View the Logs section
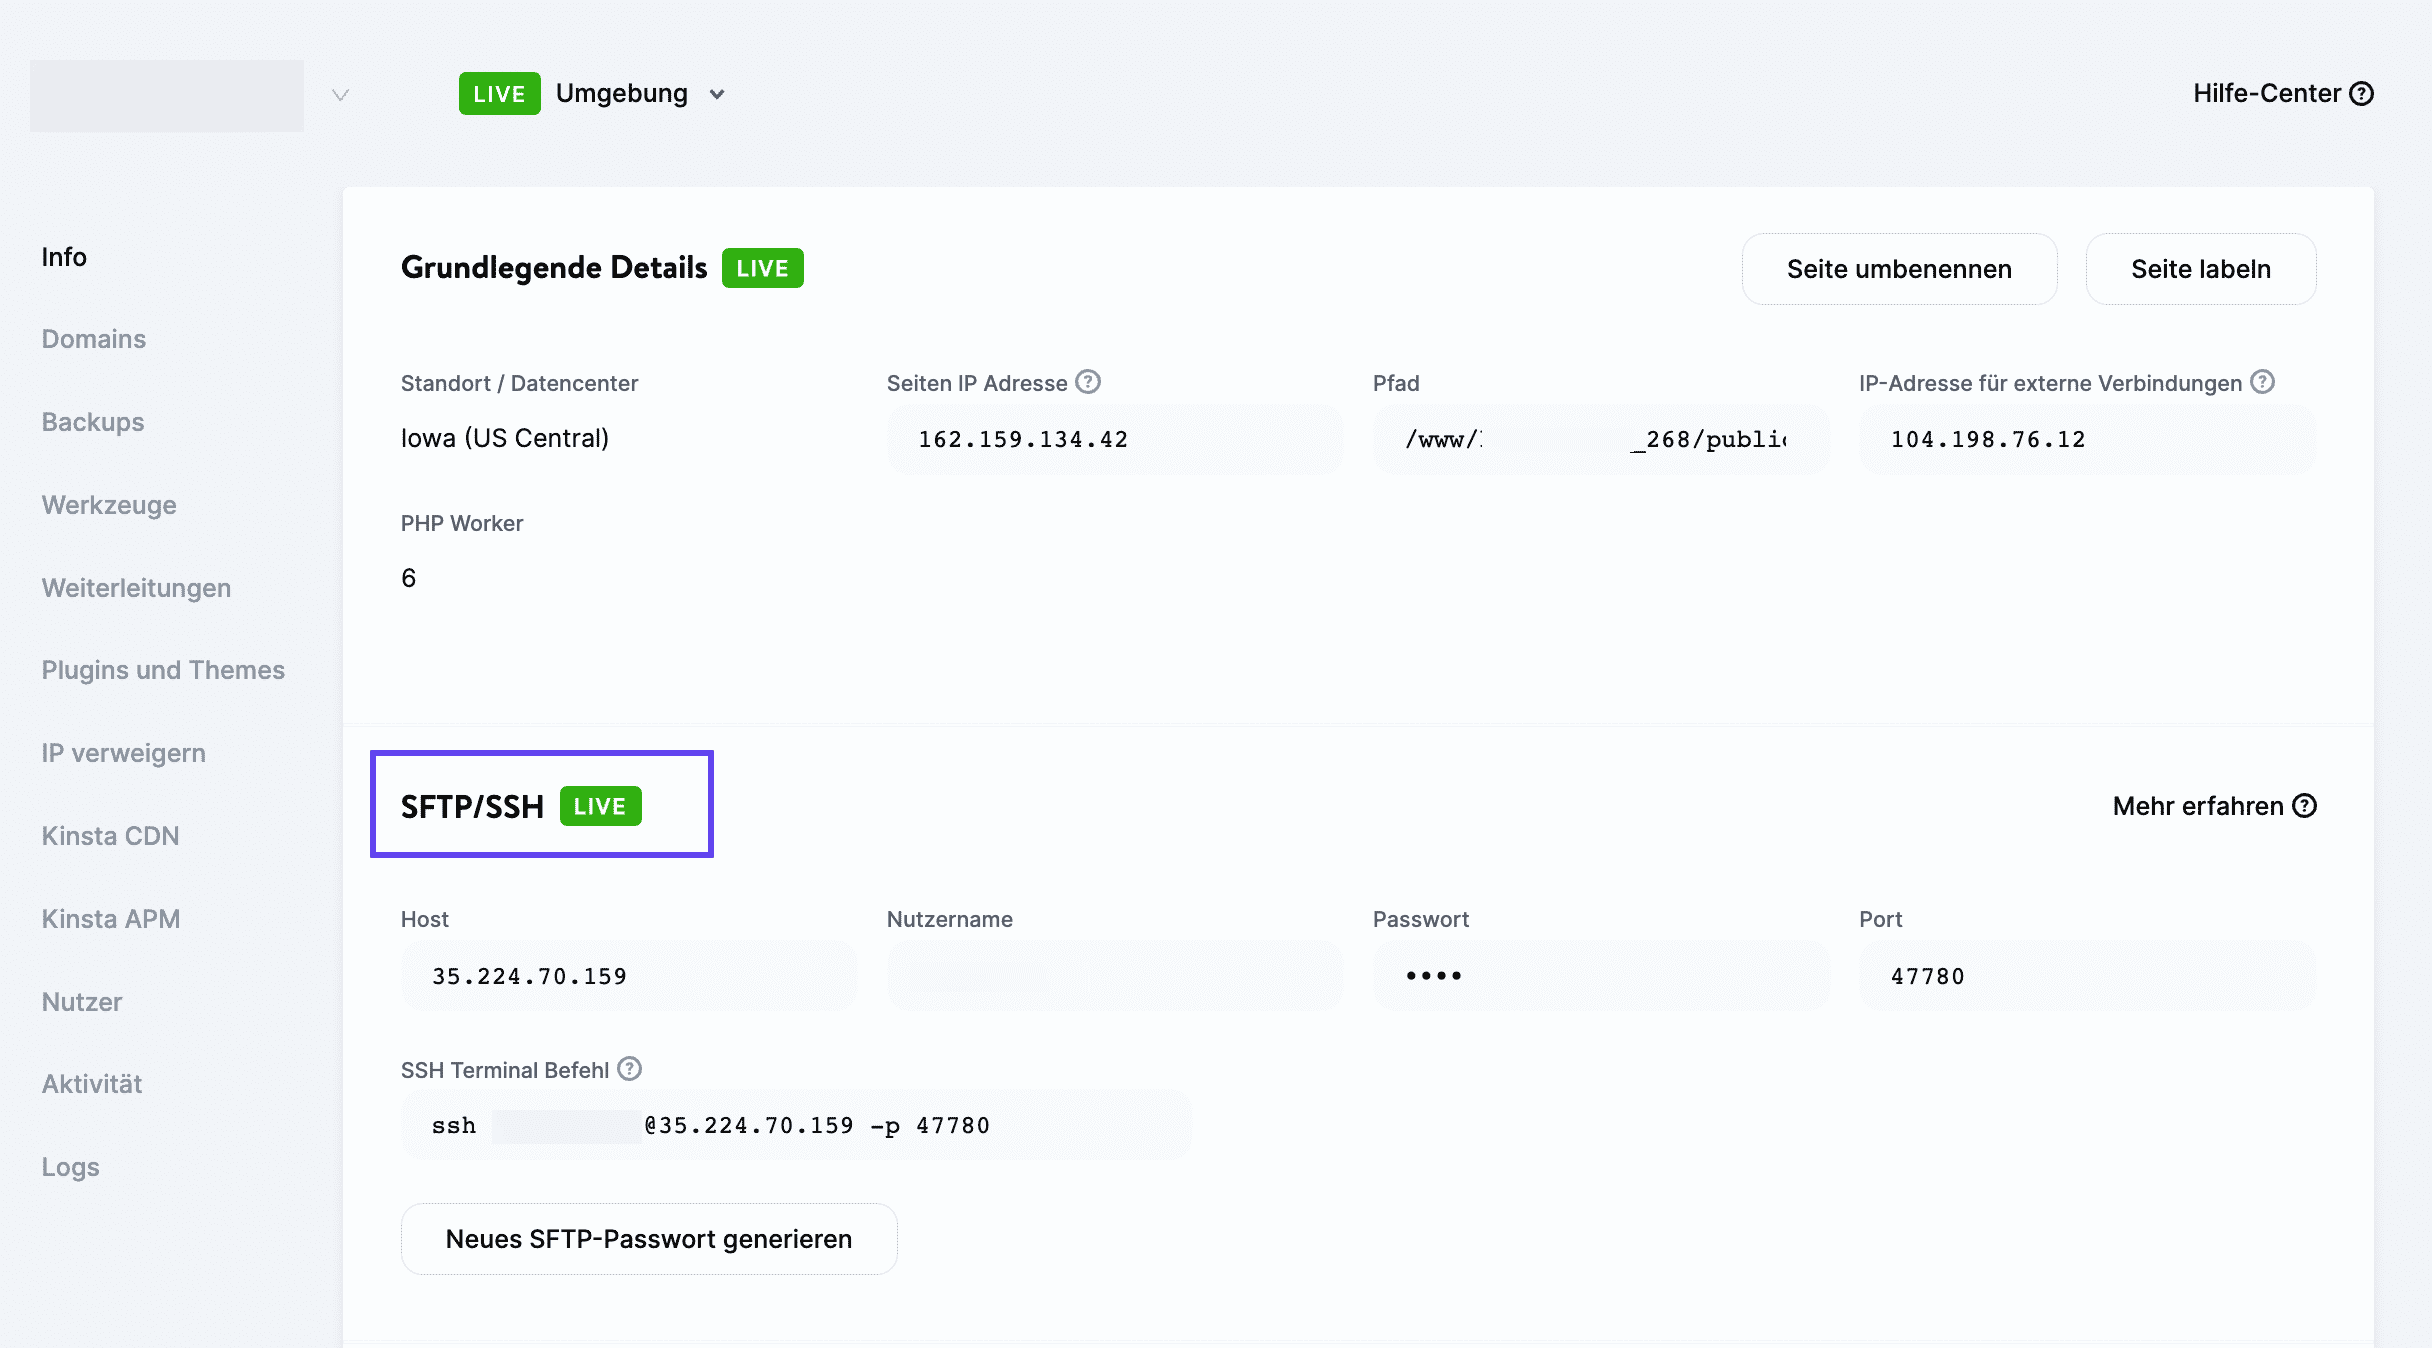Viewport: 2432px width, 1348px height. (x=70, y=1167)
